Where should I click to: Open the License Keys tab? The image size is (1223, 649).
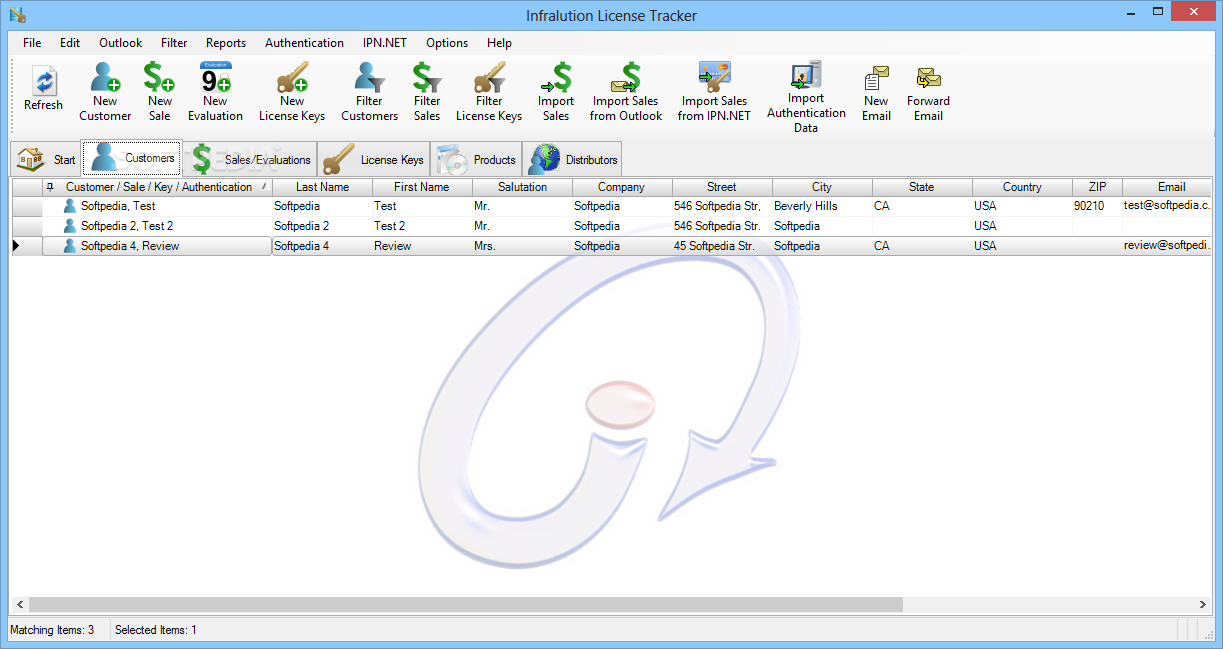(x=374, y=159)
